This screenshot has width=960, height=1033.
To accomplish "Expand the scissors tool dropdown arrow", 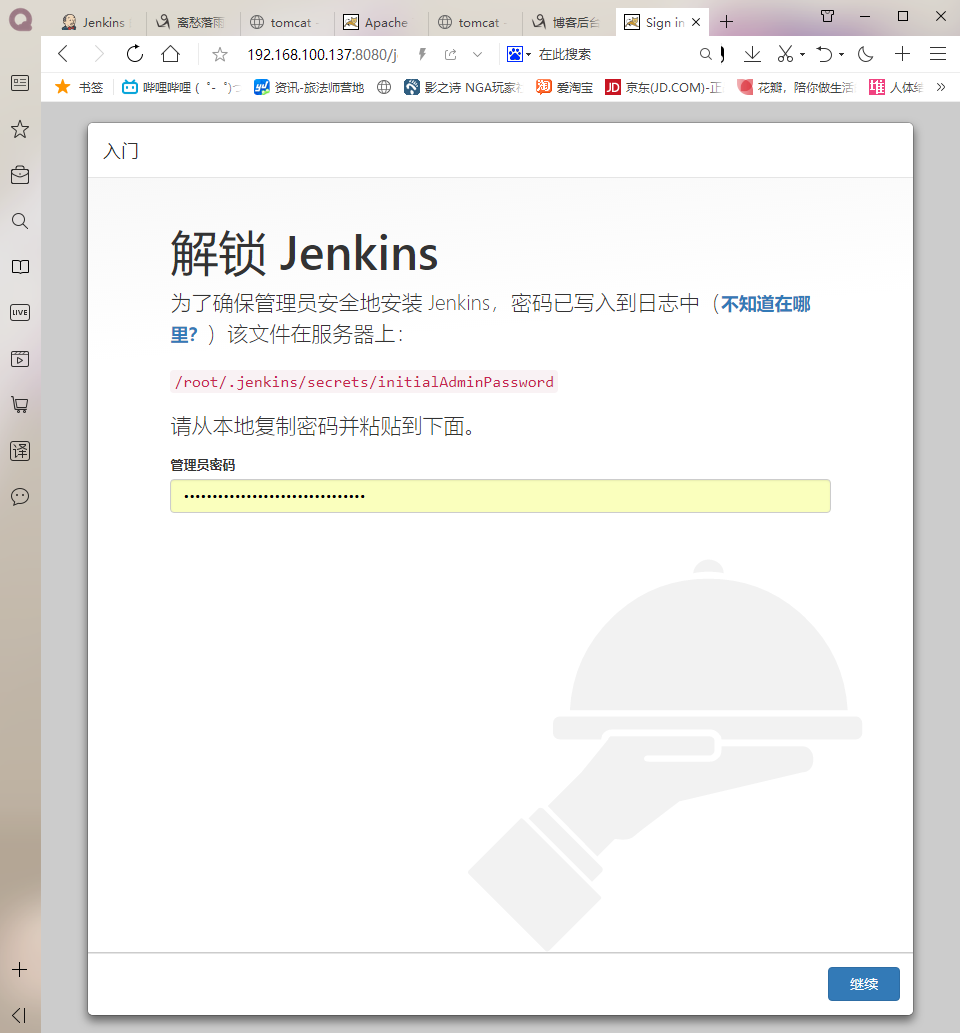I will (803, 55).
